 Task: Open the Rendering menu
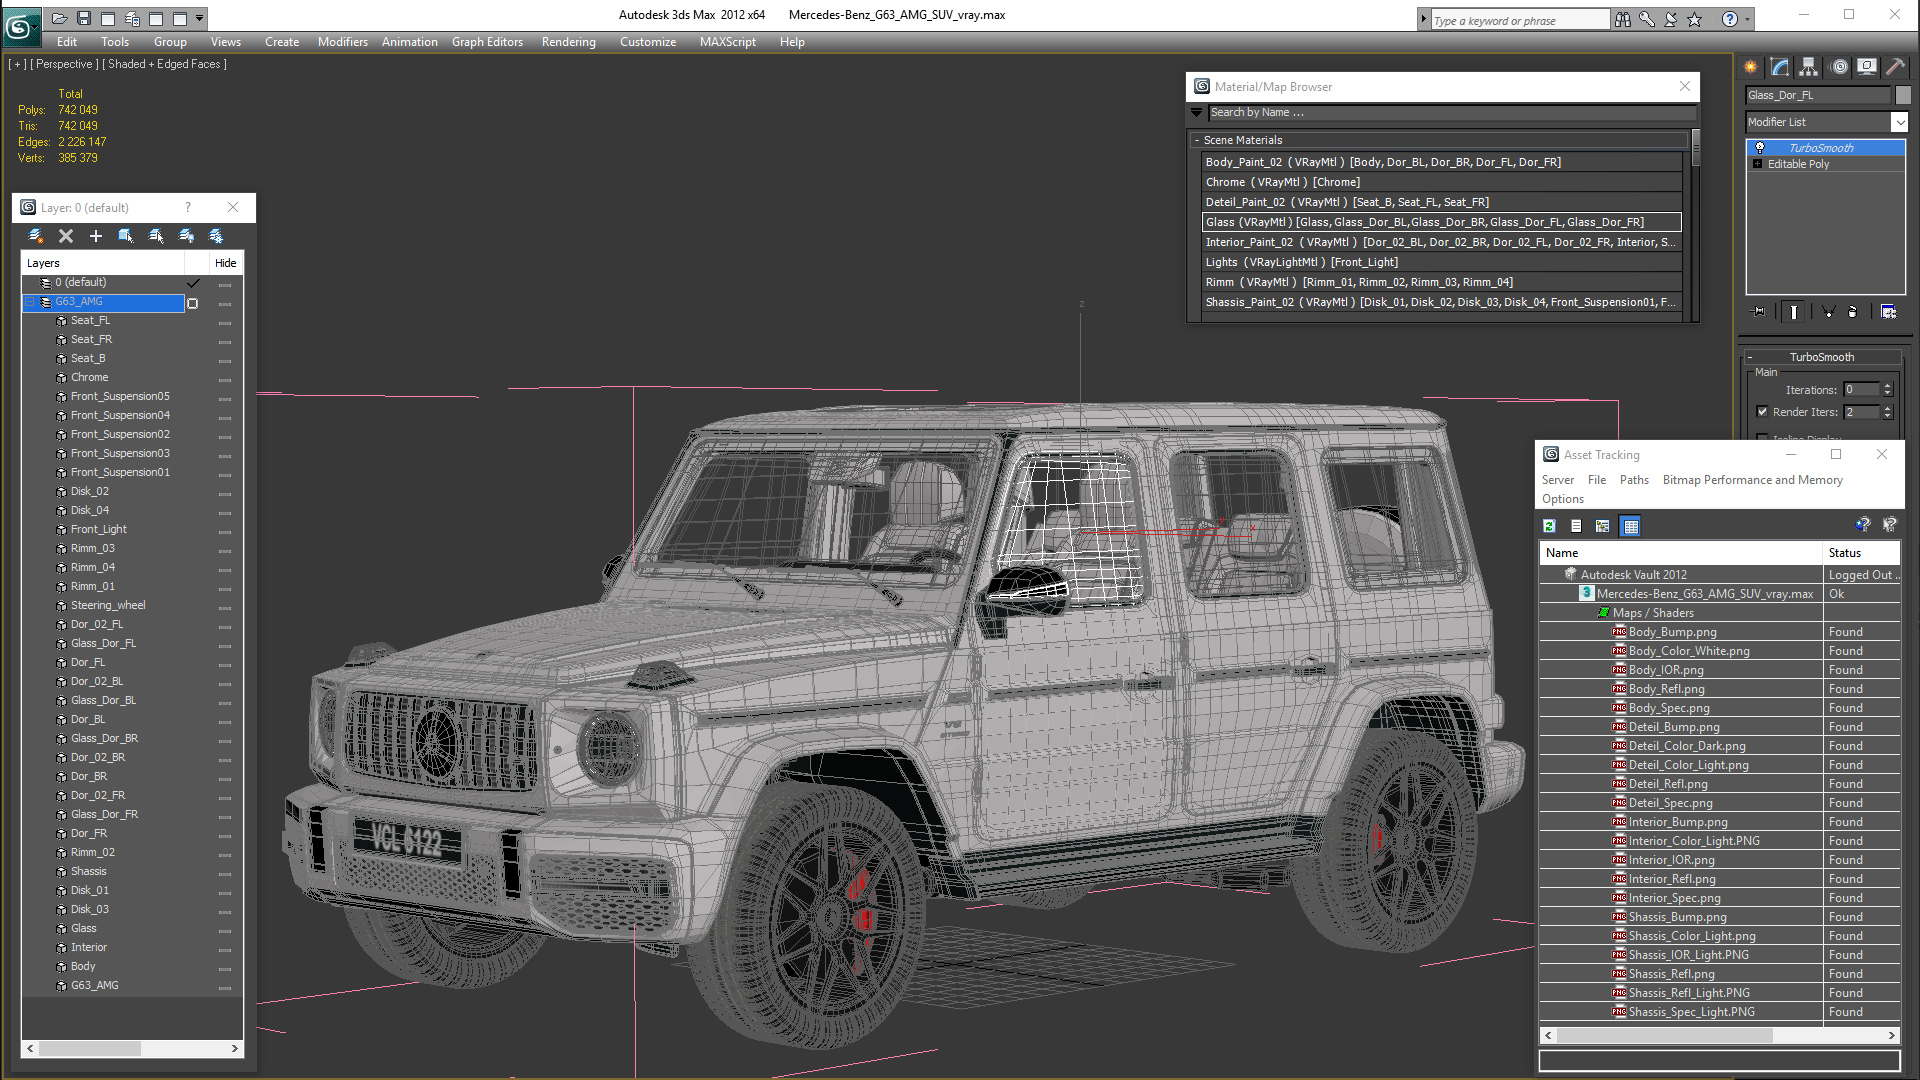(568, 42)
